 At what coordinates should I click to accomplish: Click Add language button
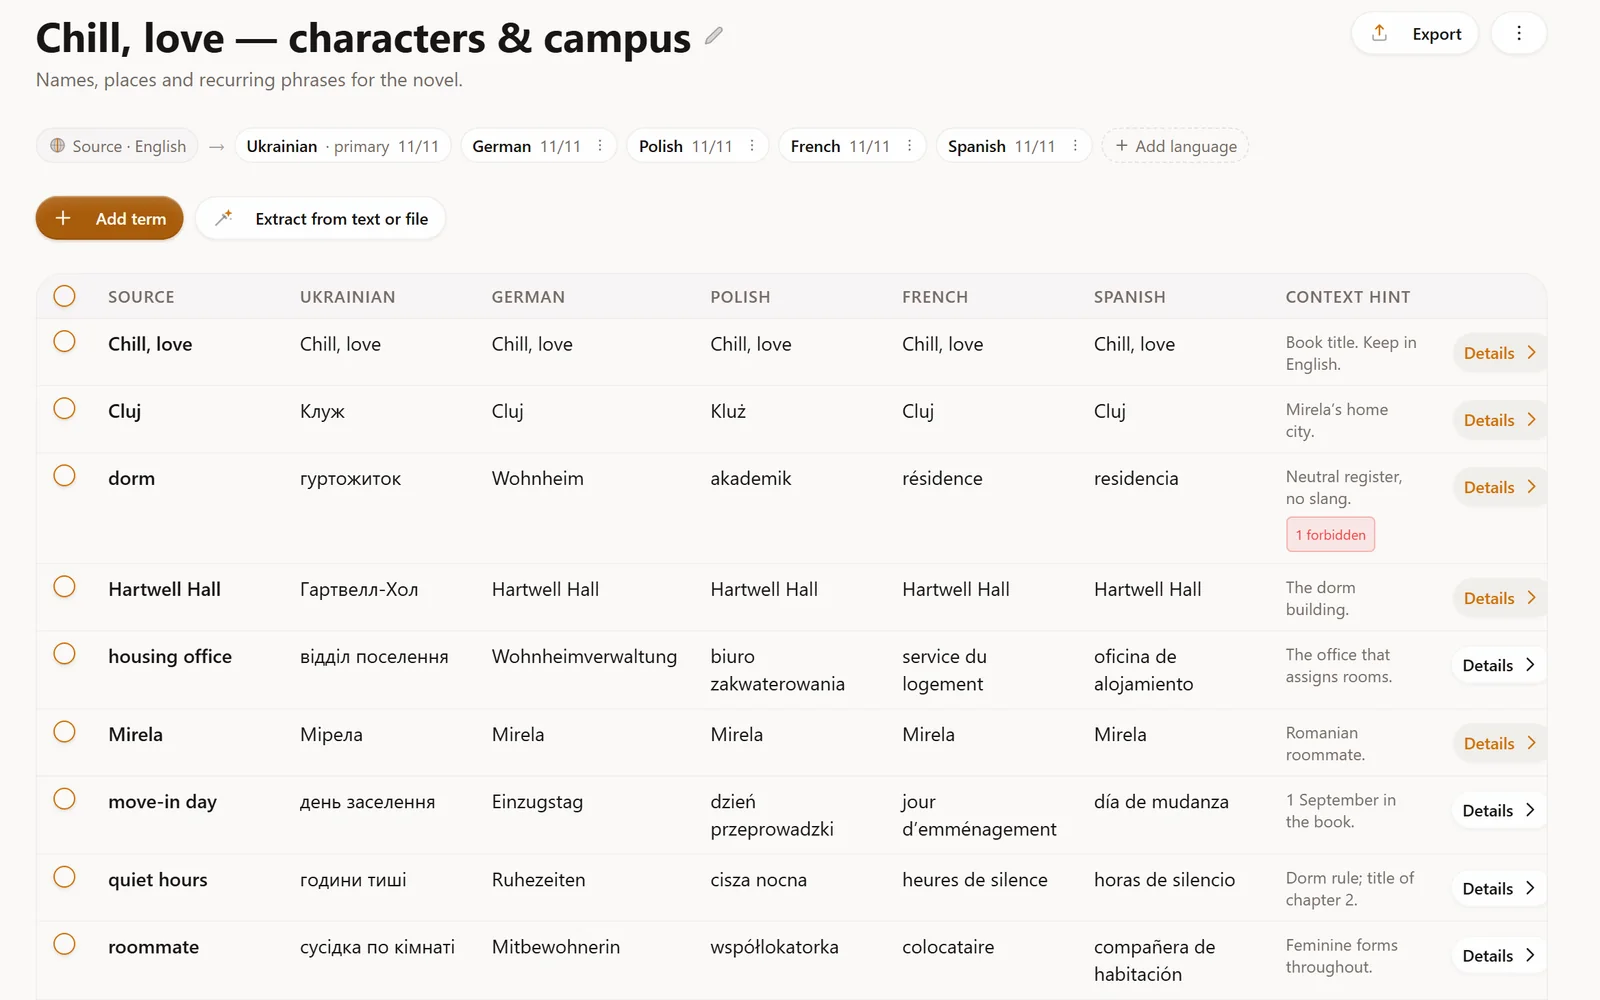pos(1175,146)
